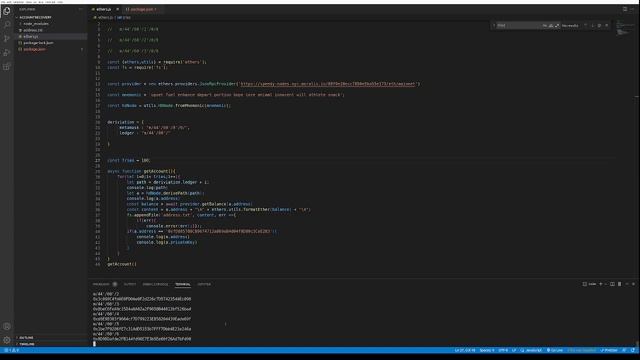Change end of line sequence LF
The image size is (640, 360).
(x=514, y=350)
